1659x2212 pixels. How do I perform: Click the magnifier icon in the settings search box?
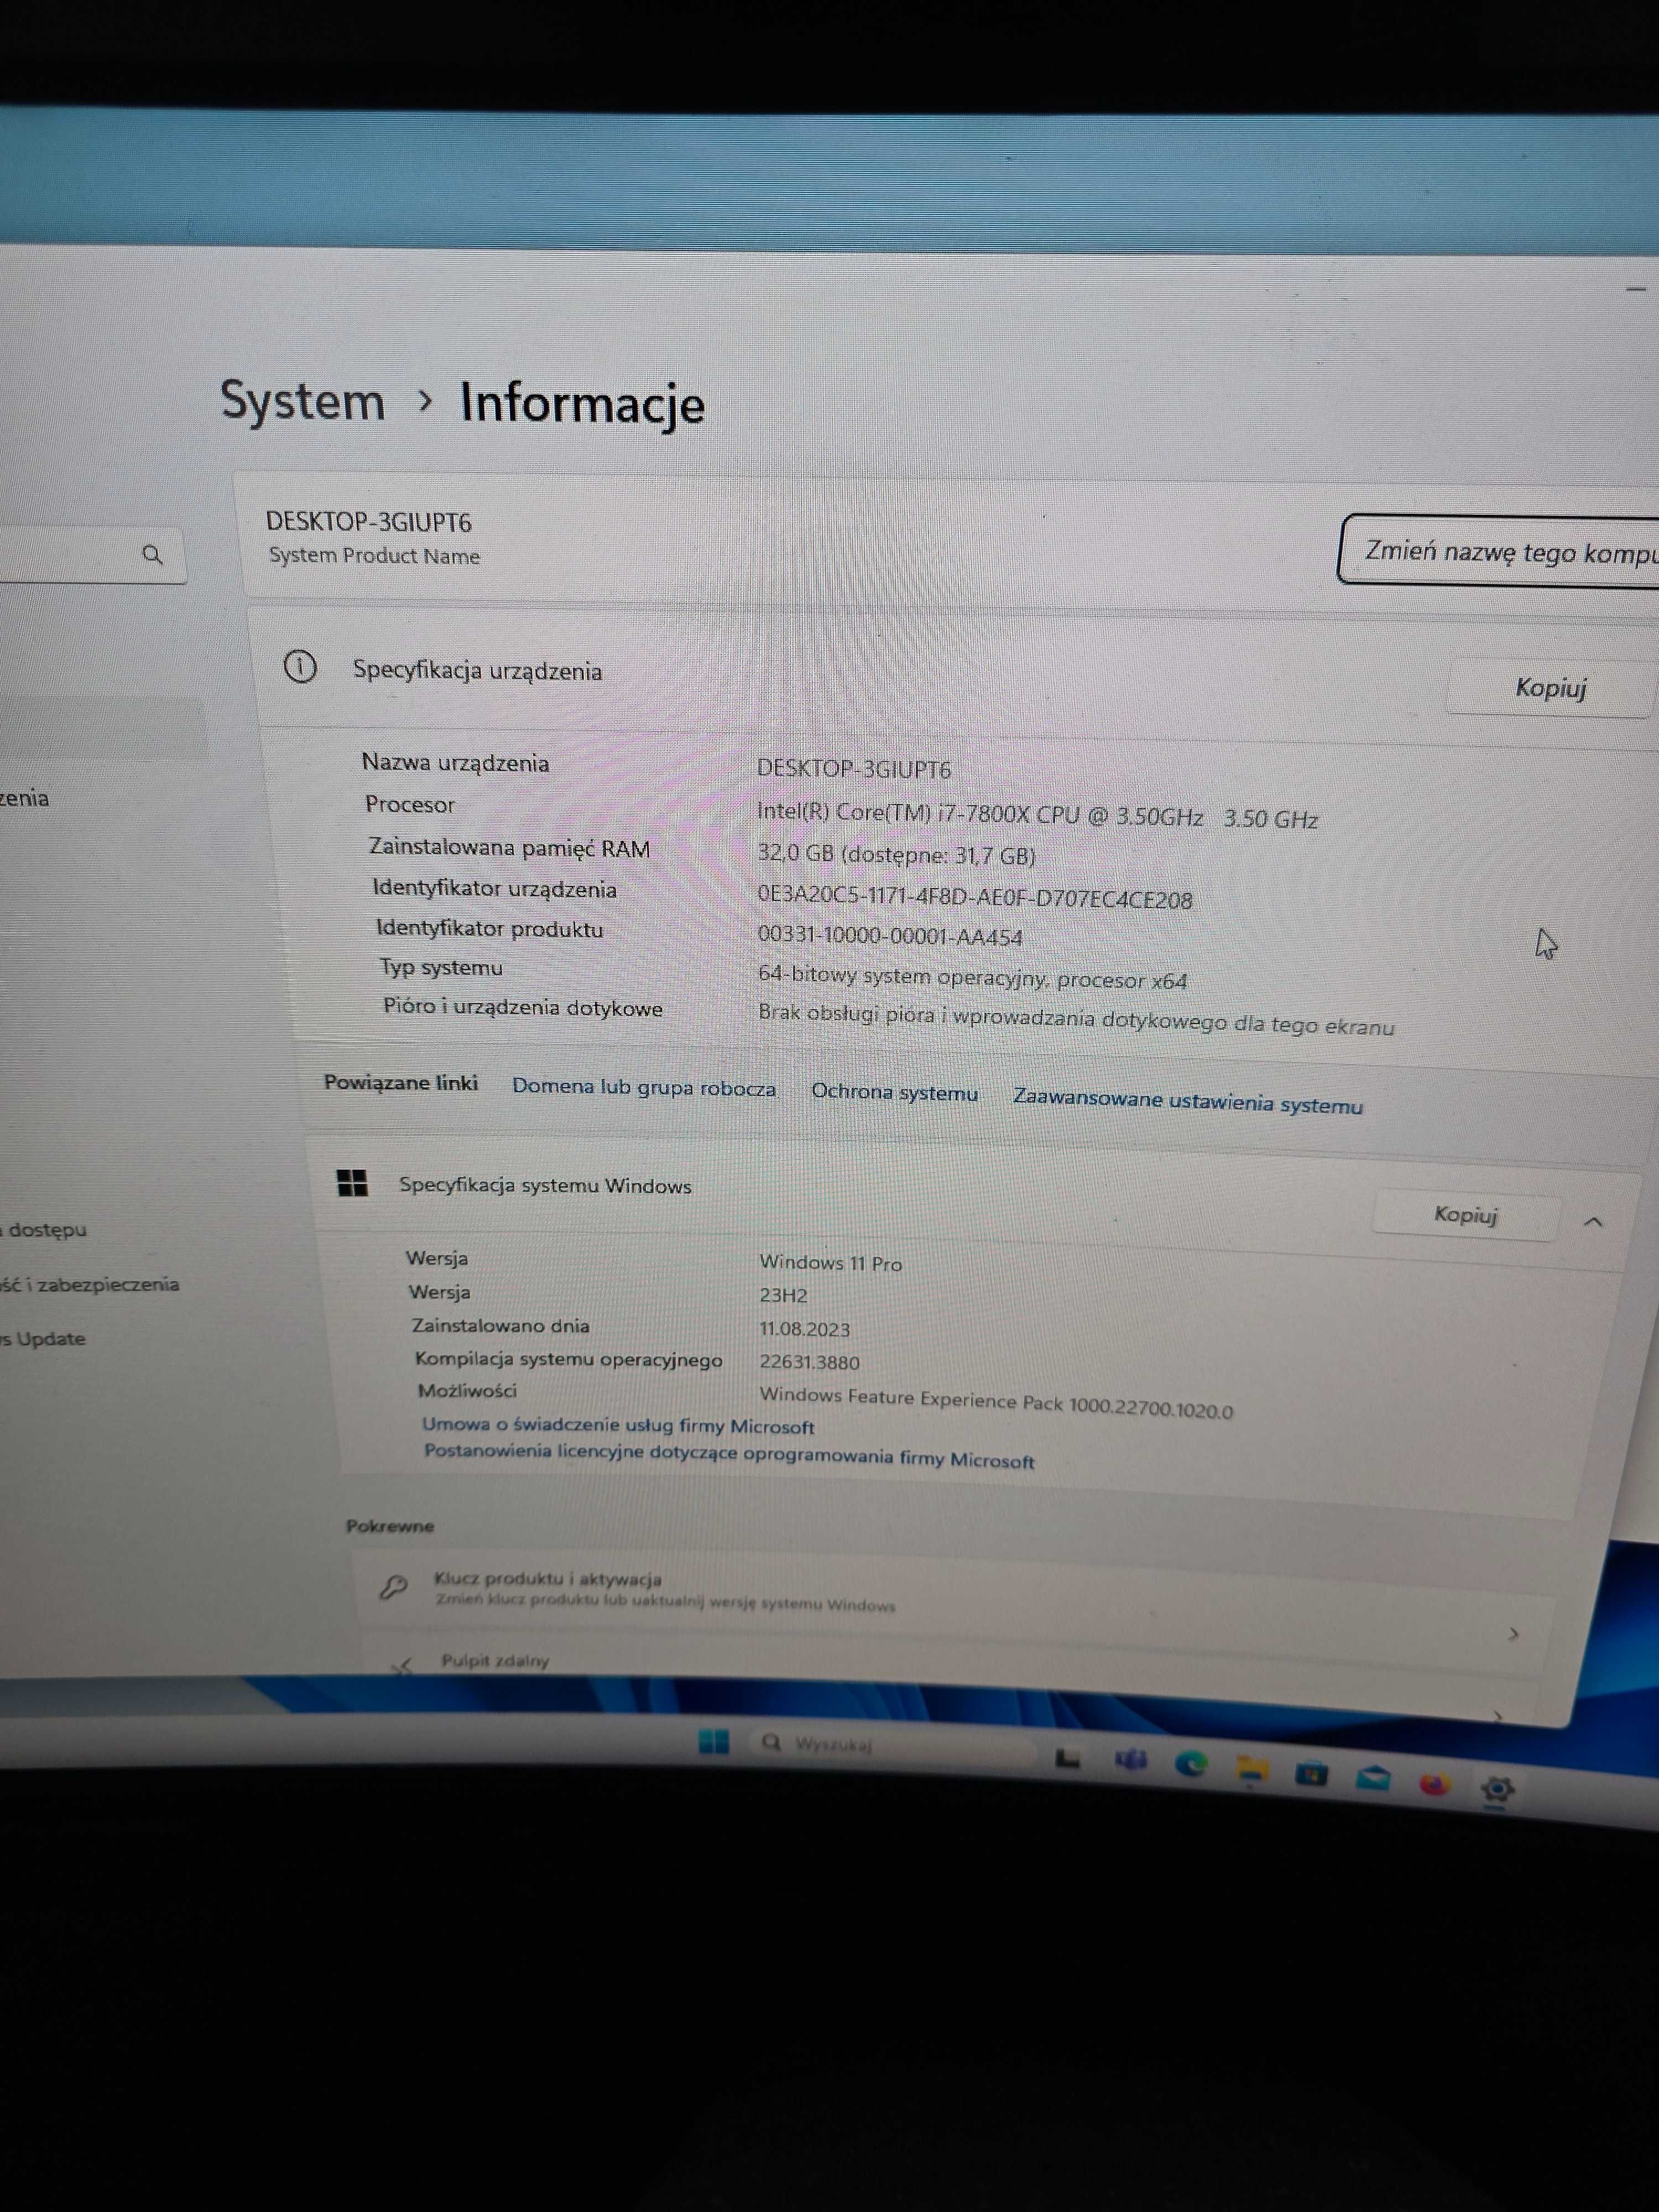[x=152, y=554]
